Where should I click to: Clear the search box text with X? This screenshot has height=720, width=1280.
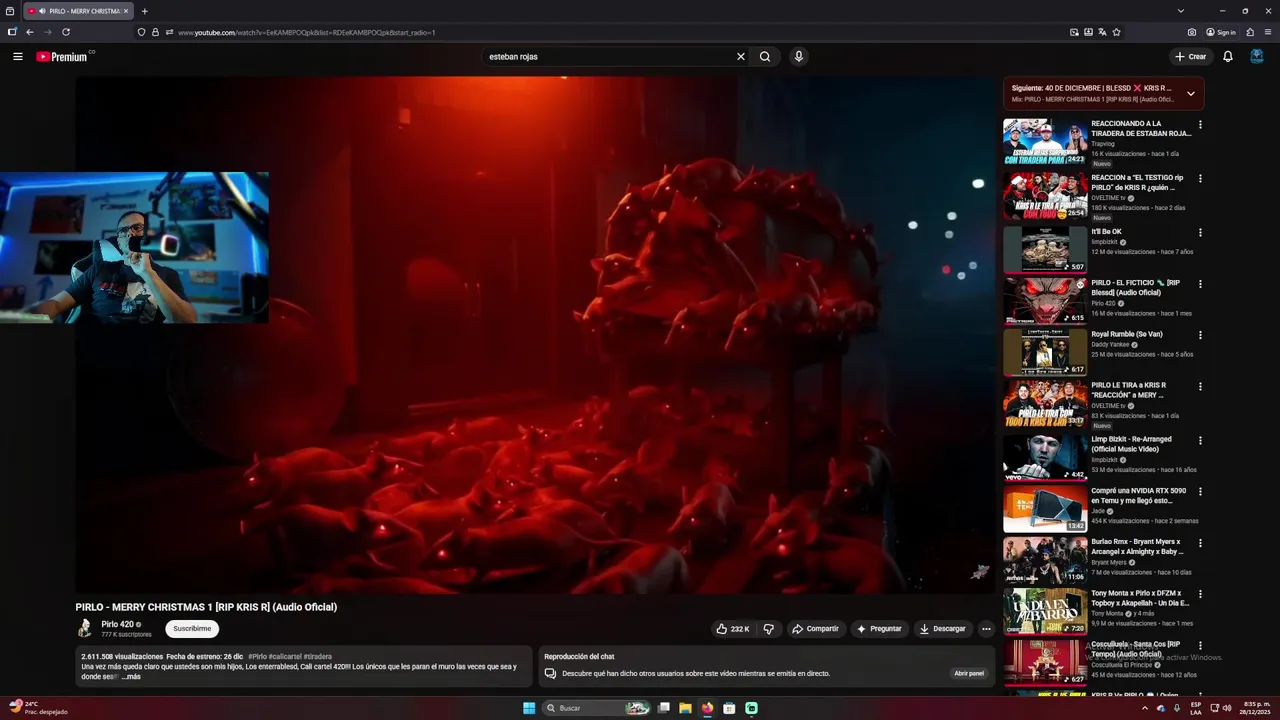click(x=741, y=57)
